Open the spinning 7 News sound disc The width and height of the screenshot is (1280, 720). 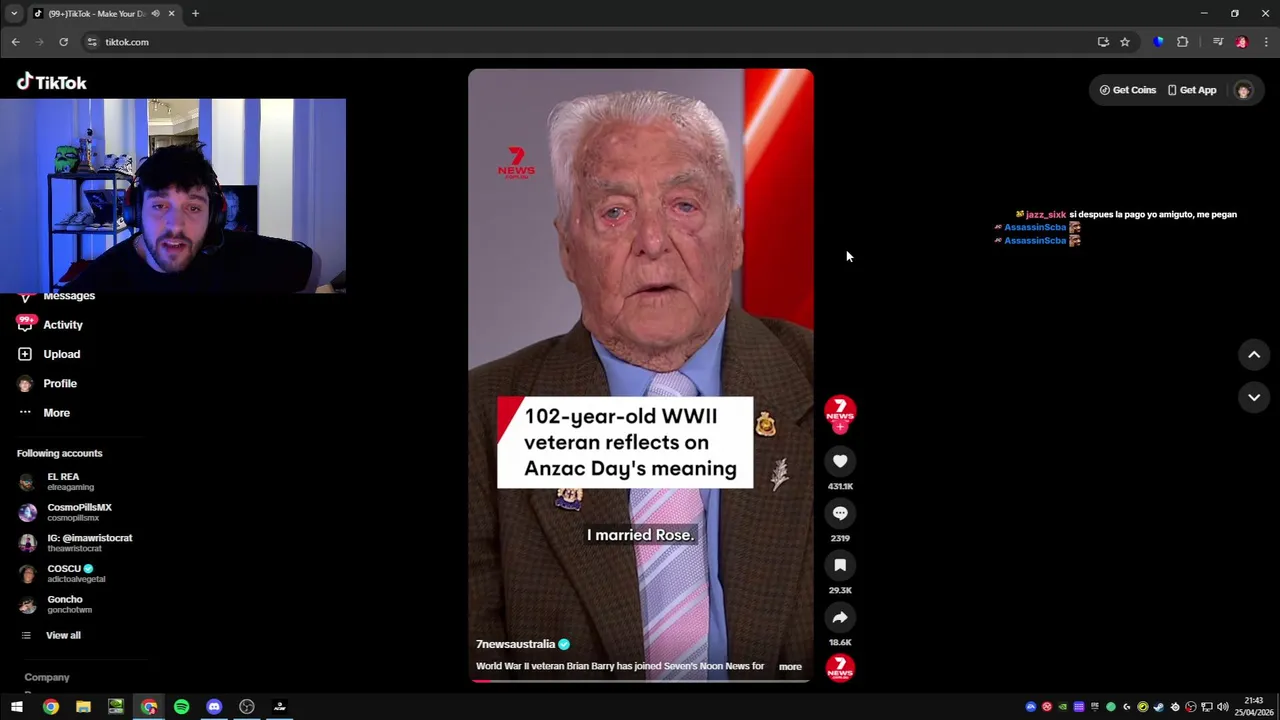coord(840,667)
